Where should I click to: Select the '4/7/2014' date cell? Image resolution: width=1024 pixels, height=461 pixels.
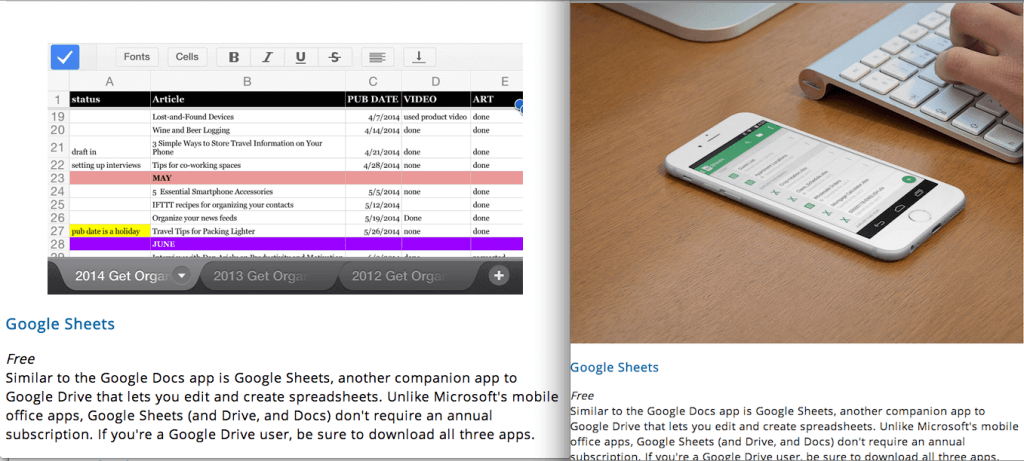pos(373,117)
